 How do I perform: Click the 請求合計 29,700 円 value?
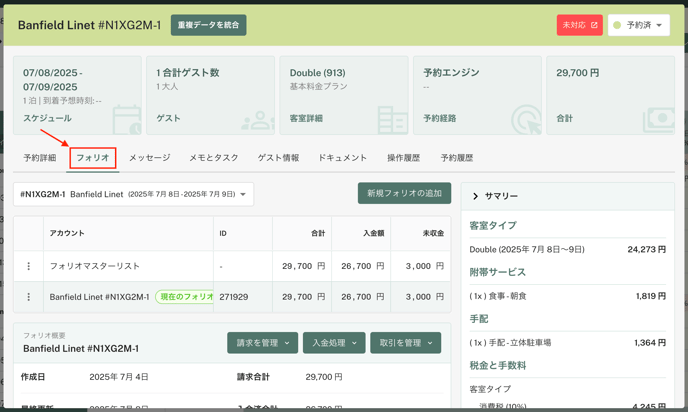tap(324, 377)
